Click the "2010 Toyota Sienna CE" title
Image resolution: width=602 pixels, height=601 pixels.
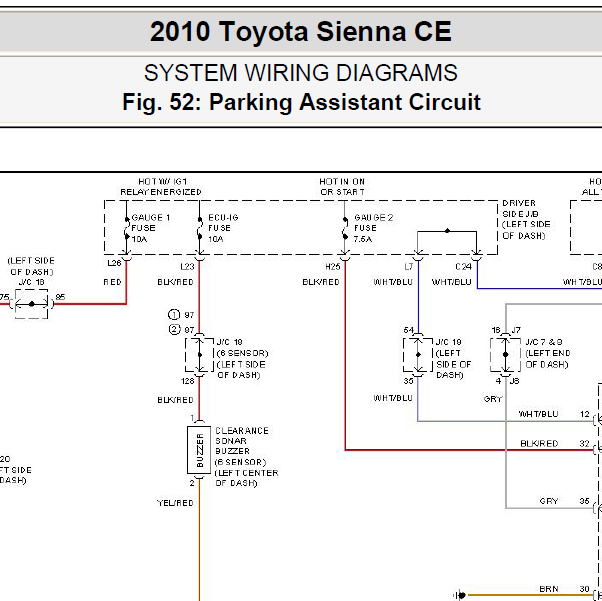[x=301, y=31]
